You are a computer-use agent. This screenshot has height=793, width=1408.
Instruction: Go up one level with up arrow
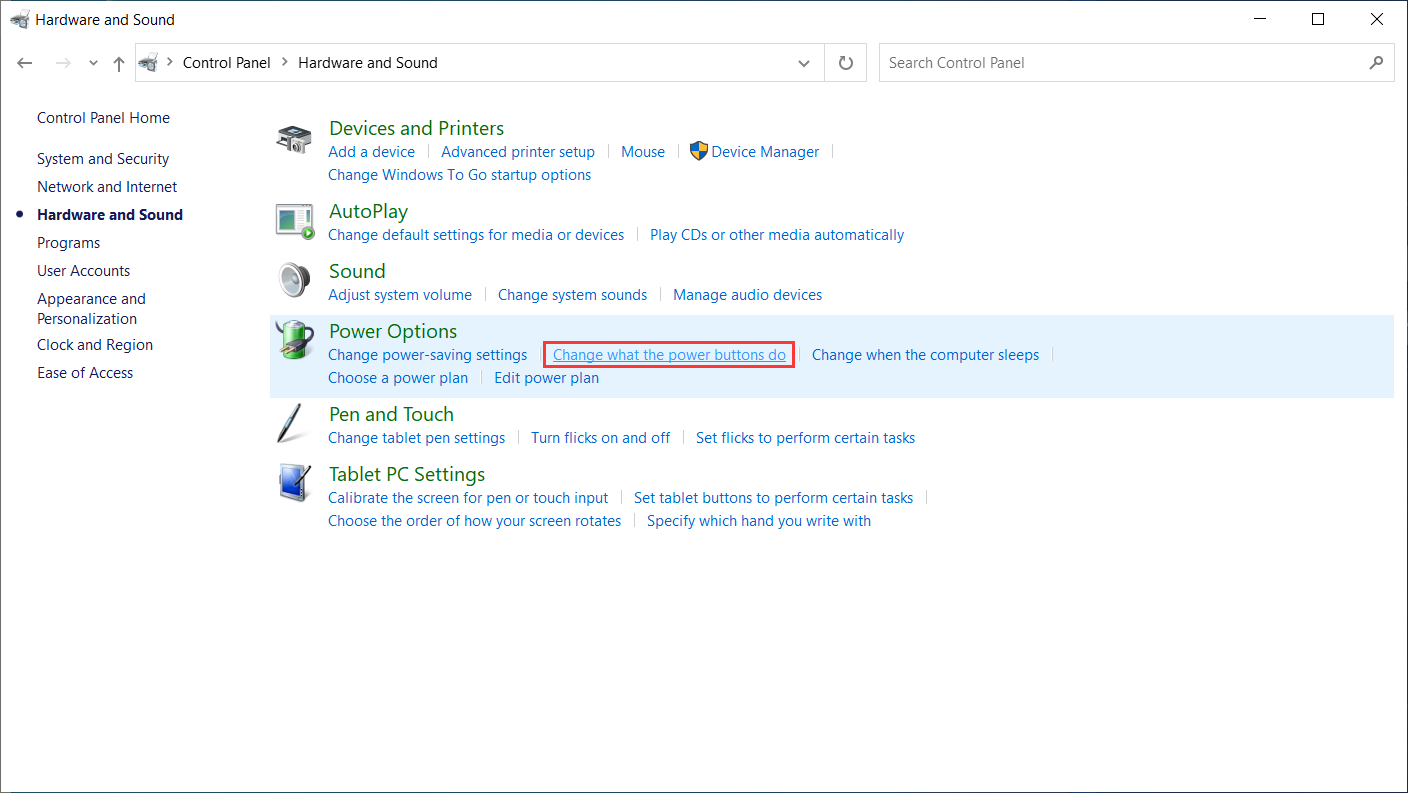[119, 63]
